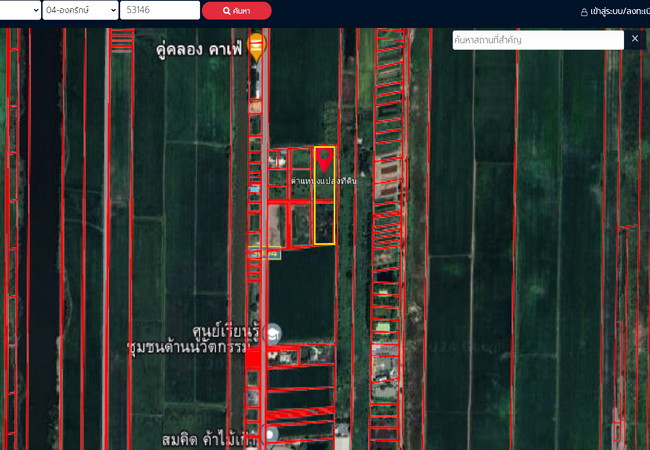Click the ศูนย์เรียนรู้ ชุมชนด้านนวัตกรรม label
650x450 pixels.
click(192, 341)
